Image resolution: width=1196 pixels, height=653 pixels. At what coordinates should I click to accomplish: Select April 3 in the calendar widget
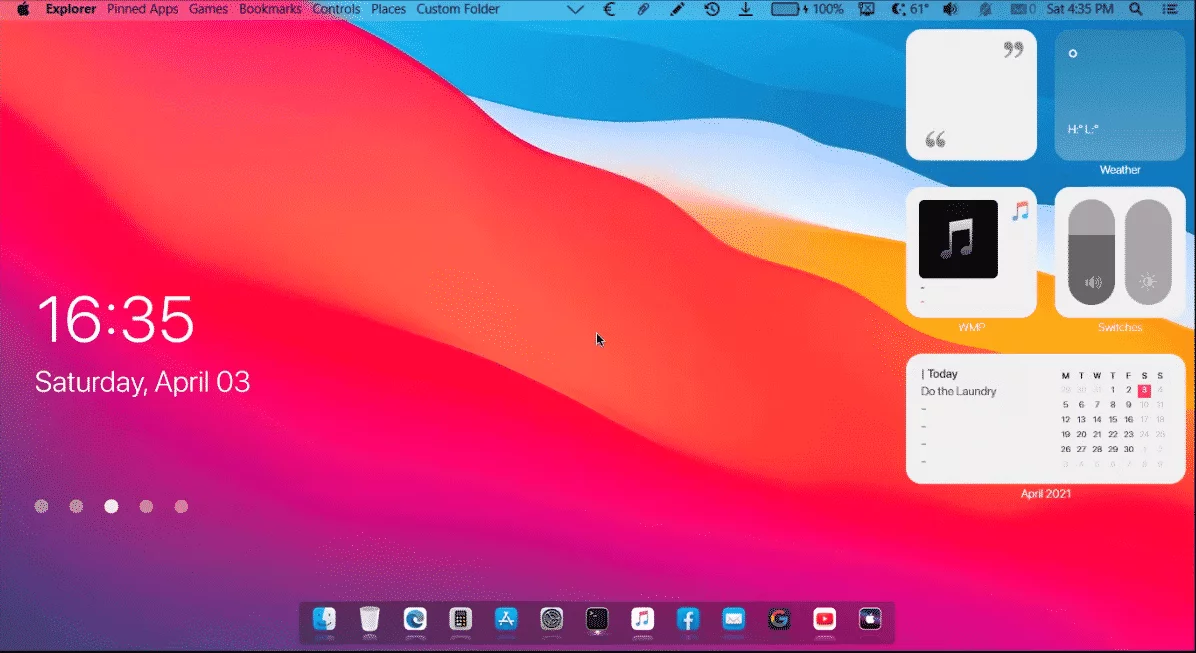tap(1144, 390)
